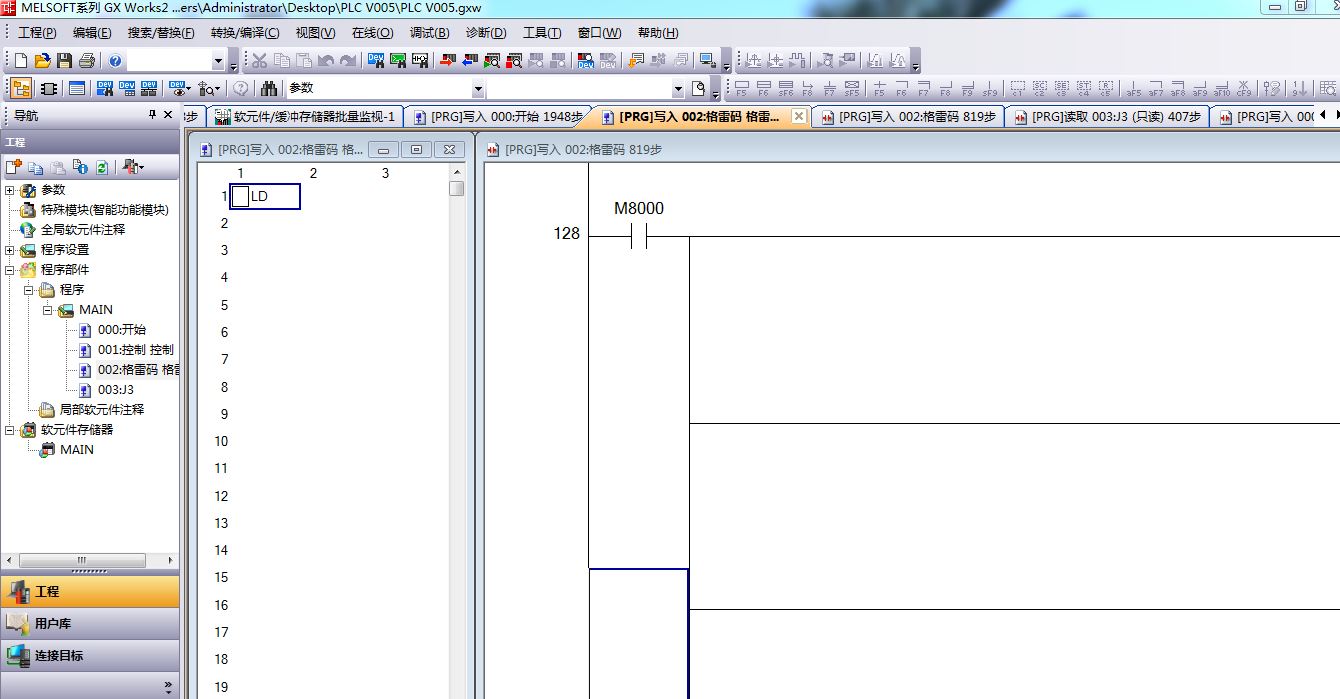Click the Save project icon

(64, 61)
